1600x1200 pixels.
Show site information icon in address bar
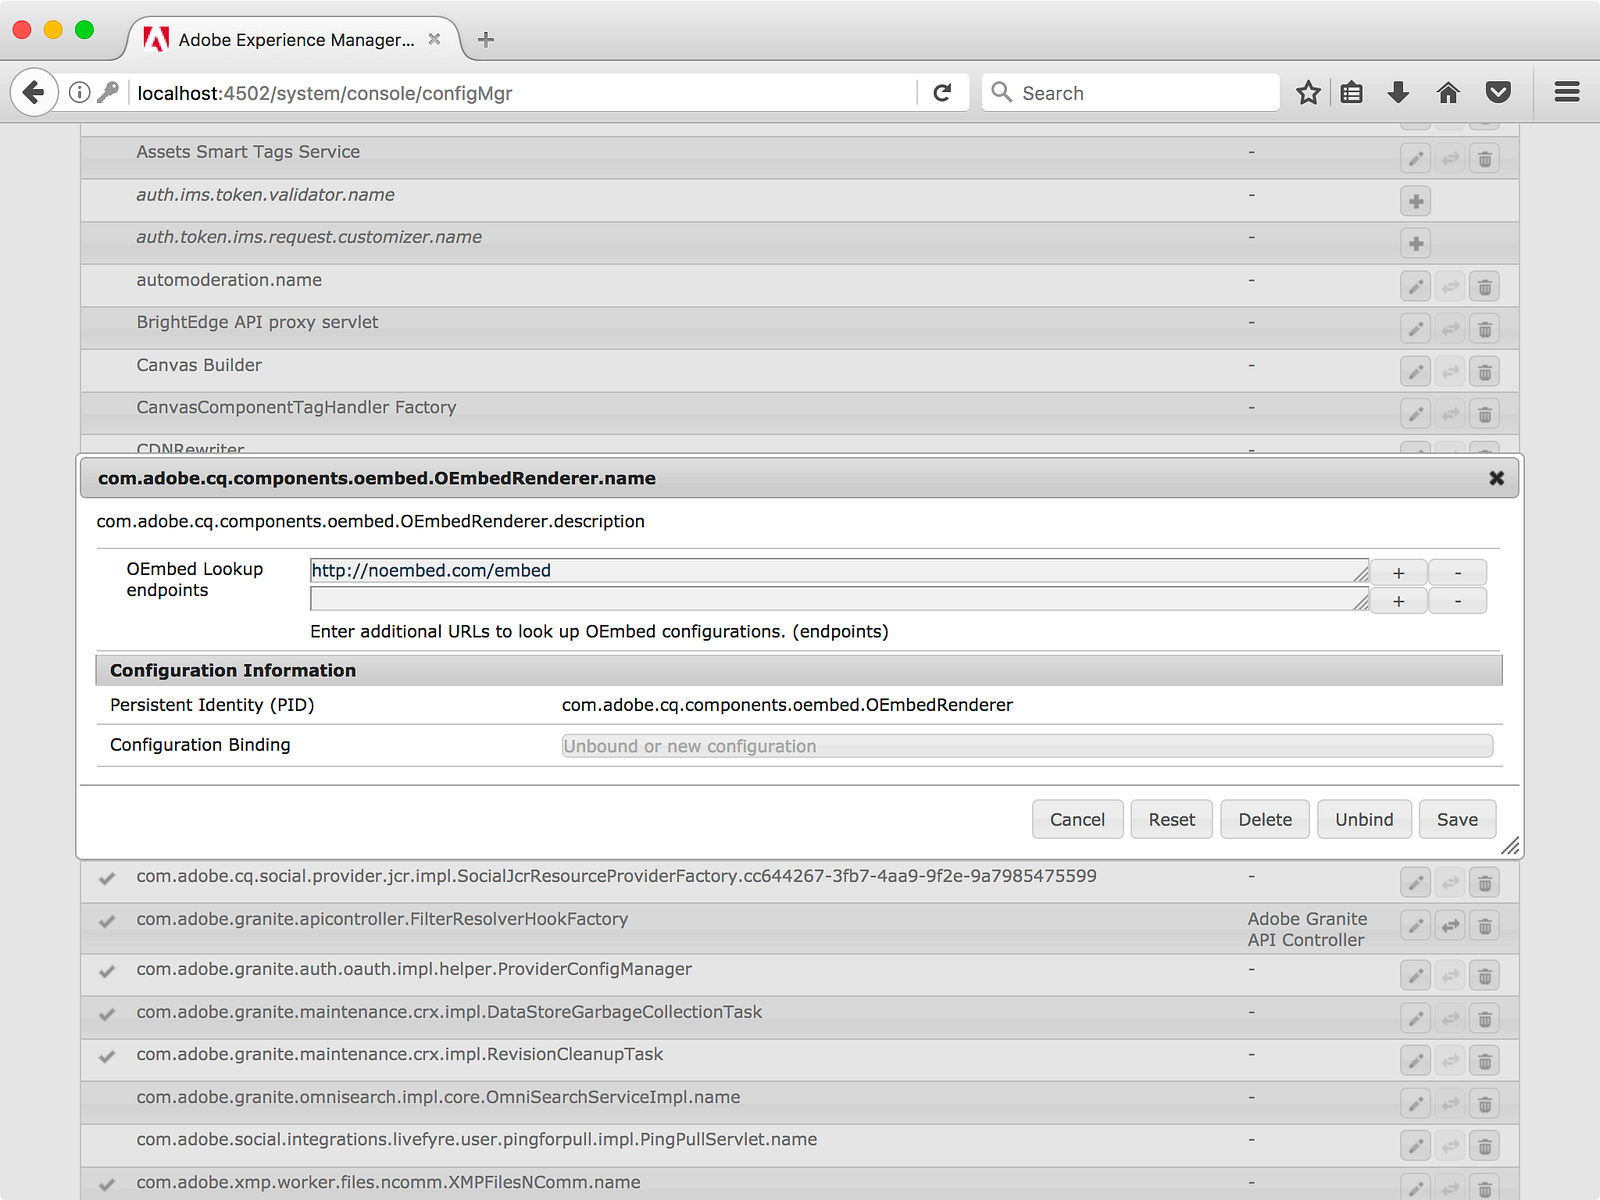pos(80,93)
